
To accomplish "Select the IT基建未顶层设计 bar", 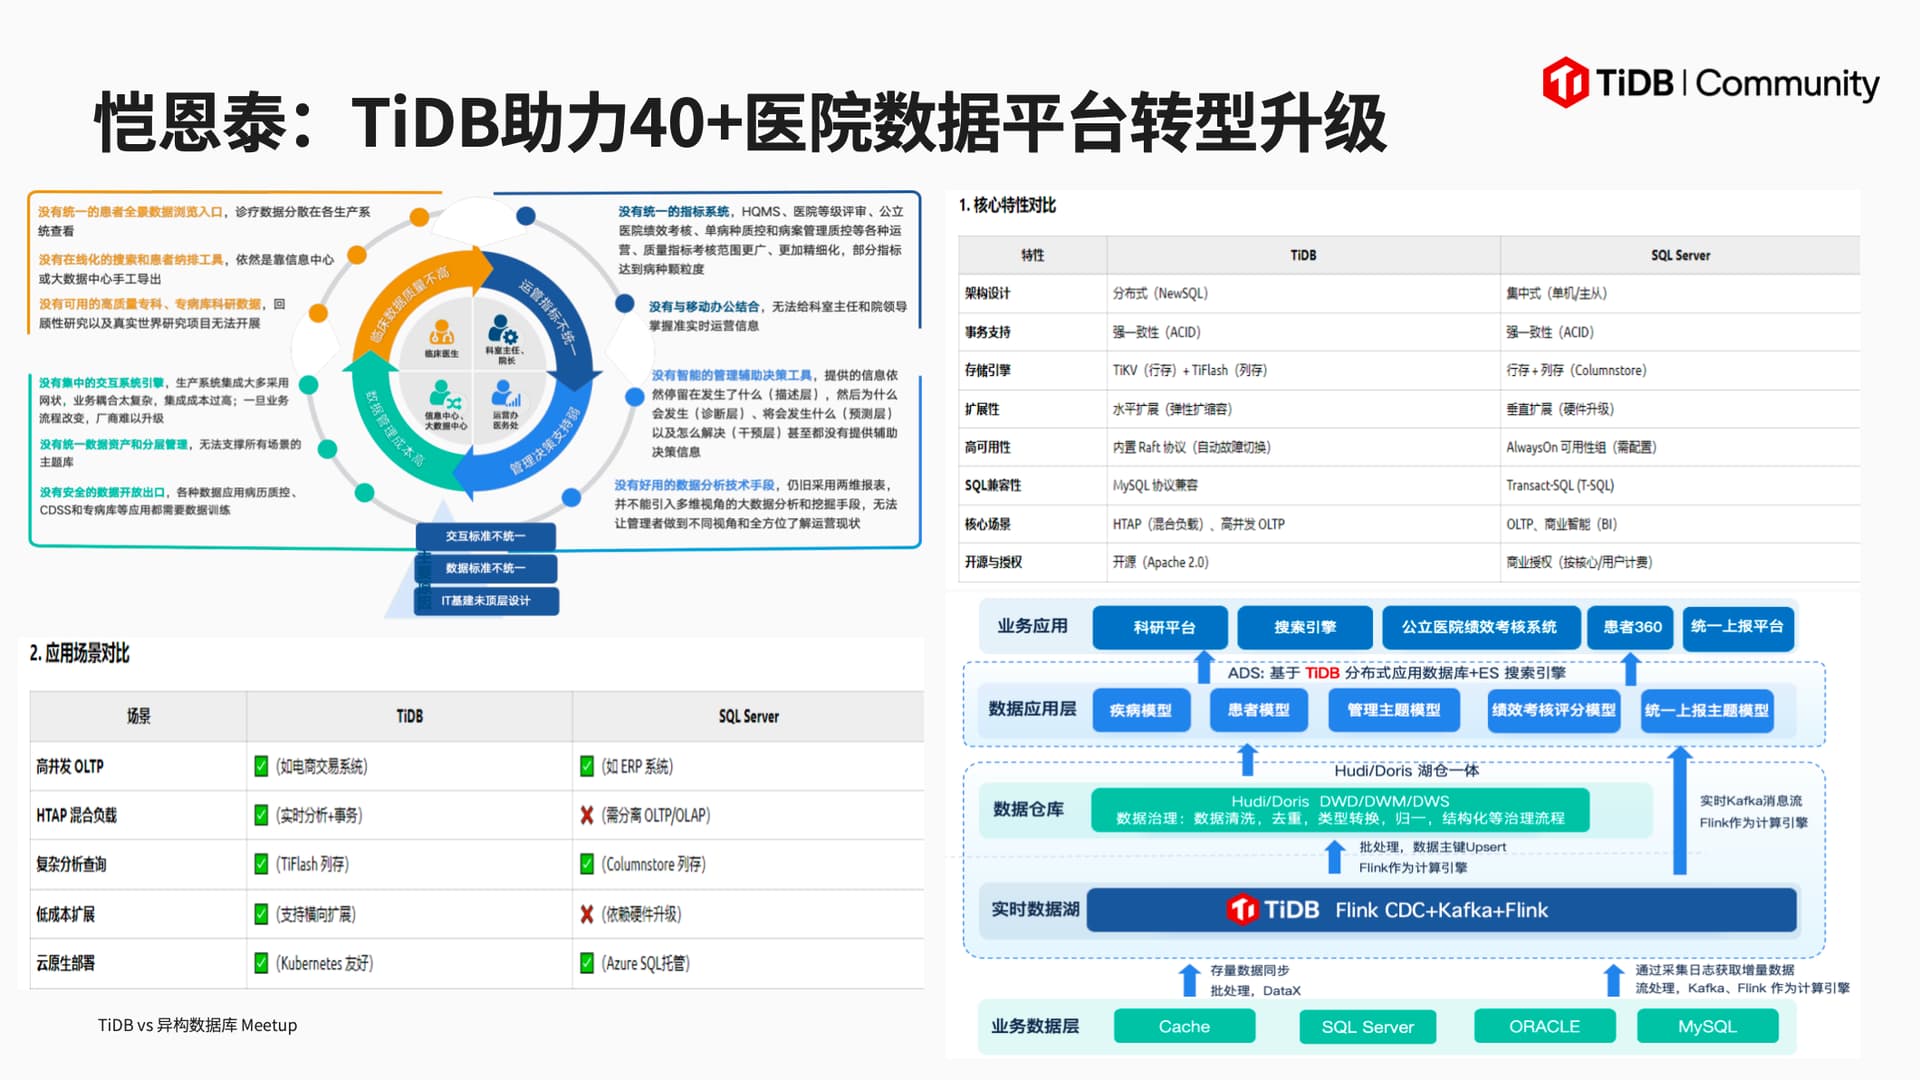I will click(x=486, y=600).
